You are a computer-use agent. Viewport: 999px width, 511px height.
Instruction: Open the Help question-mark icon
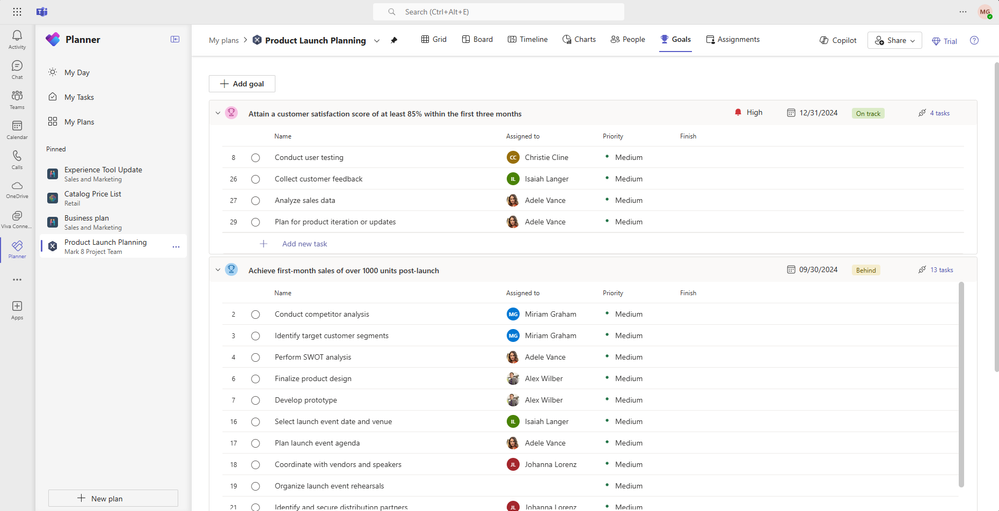974,40
